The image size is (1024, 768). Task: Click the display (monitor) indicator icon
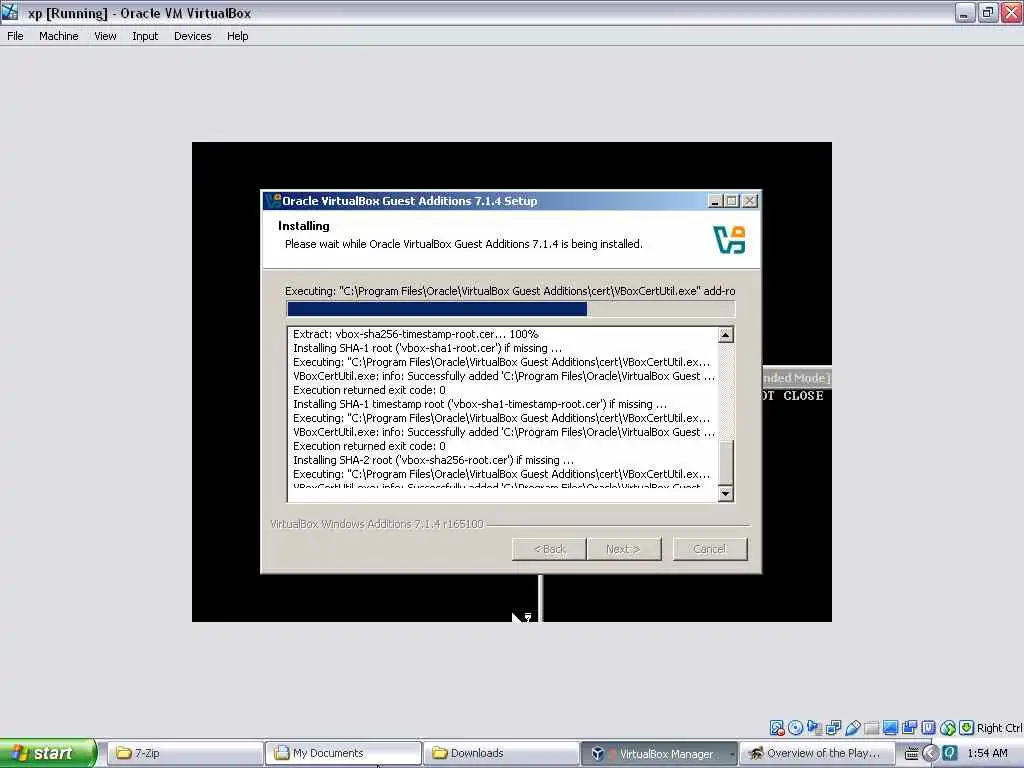[890, 728]
